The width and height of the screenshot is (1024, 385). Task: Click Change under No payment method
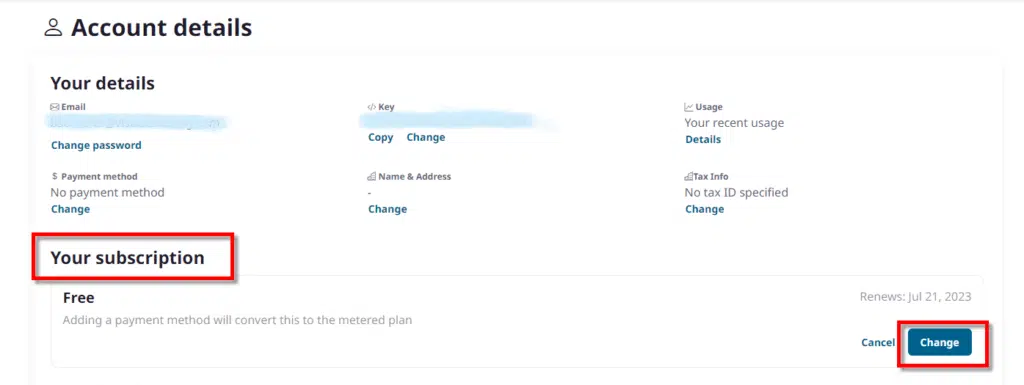(x=71, y=209)
